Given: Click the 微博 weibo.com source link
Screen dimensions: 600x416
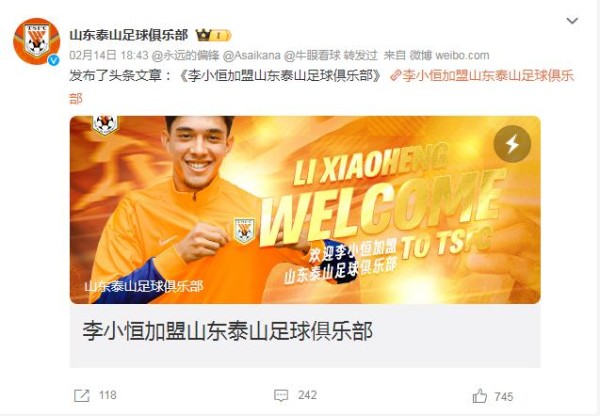Looking at the screenshot, I should coord(449,55).
